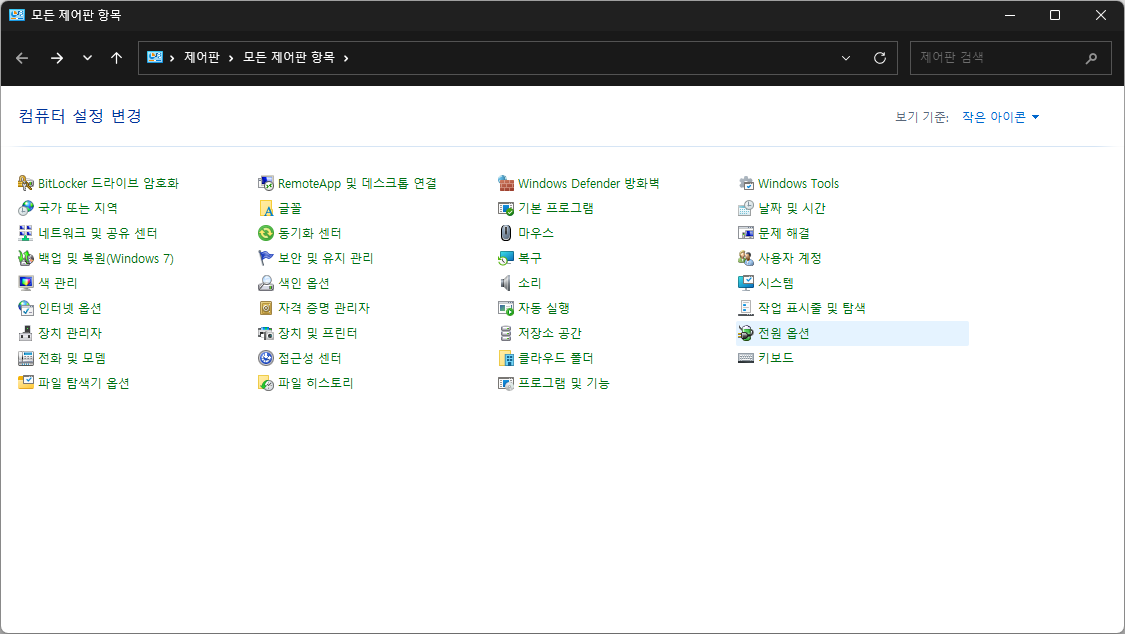Click the 기본 프로그램 icon
Image resolution: width=1125 pixels, height=634 pixels.
(x=506, y=208)
